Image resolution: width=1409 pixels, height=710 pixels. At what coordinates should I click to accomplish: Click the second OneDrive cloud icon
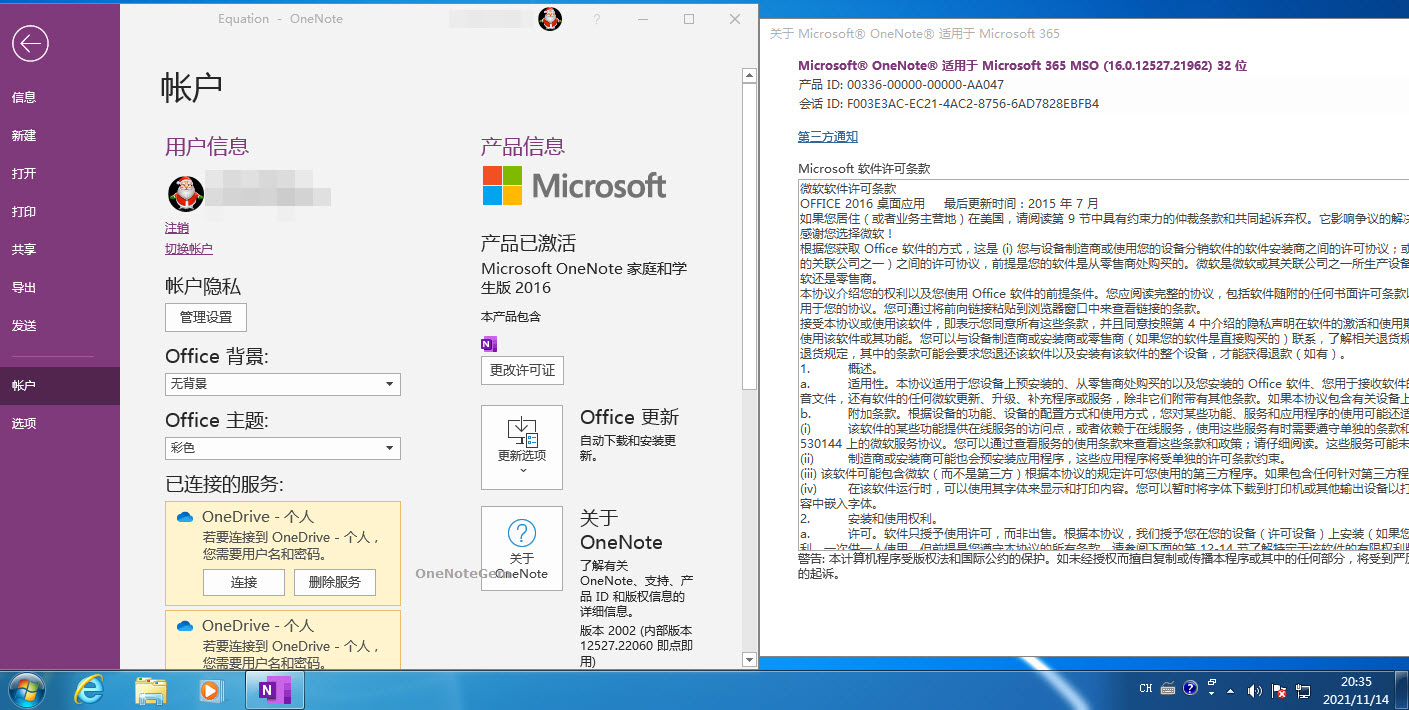[184, 626]
